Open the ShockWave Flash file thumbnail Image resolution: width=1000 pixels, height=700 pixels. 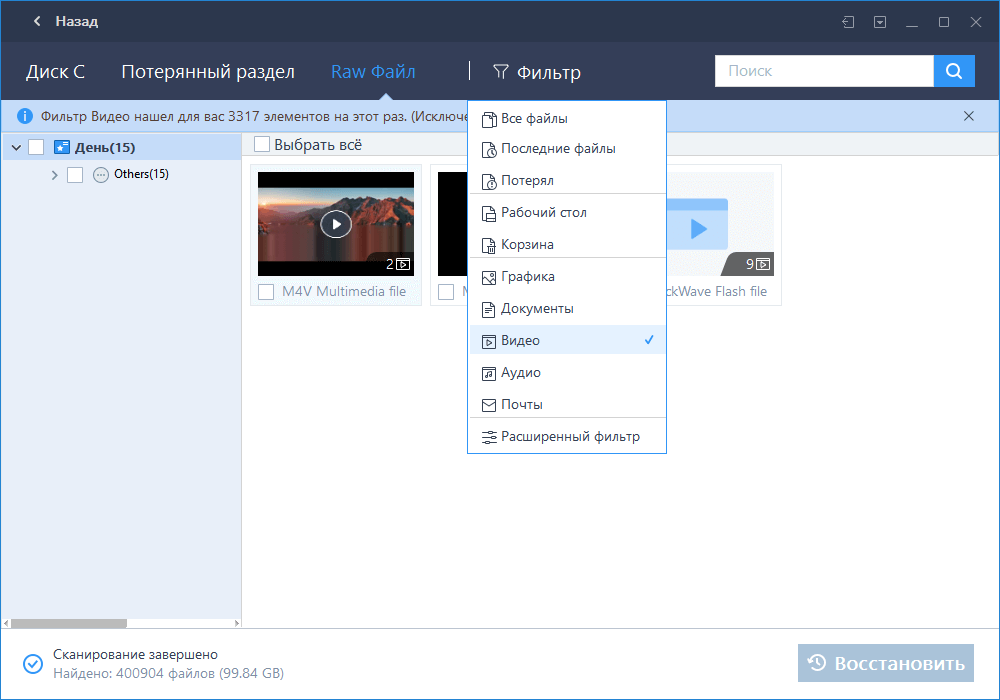[720, 224]
